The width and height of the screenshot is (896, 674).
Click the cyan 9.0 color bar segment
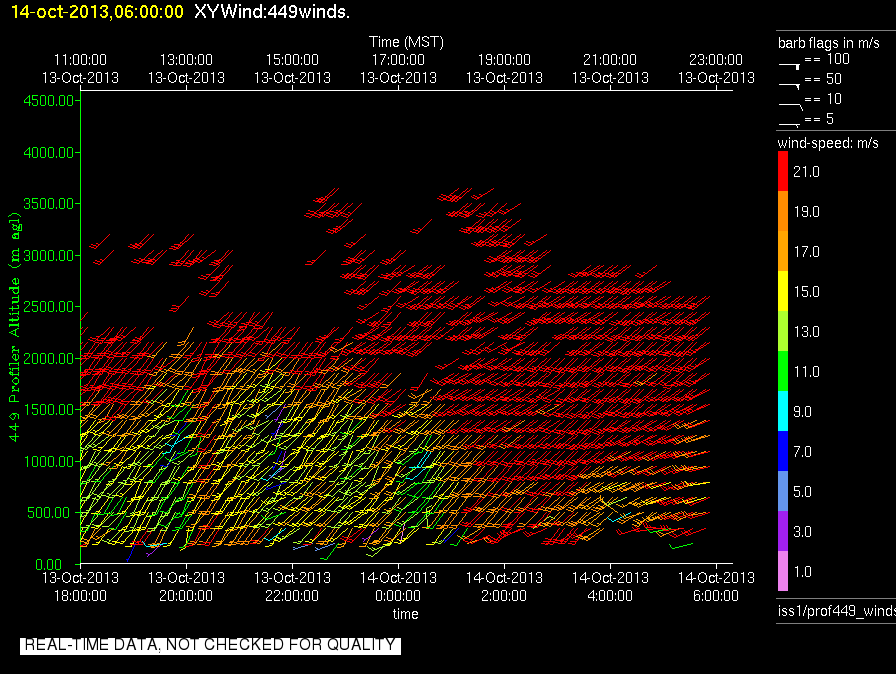click(x=783, y=411)
